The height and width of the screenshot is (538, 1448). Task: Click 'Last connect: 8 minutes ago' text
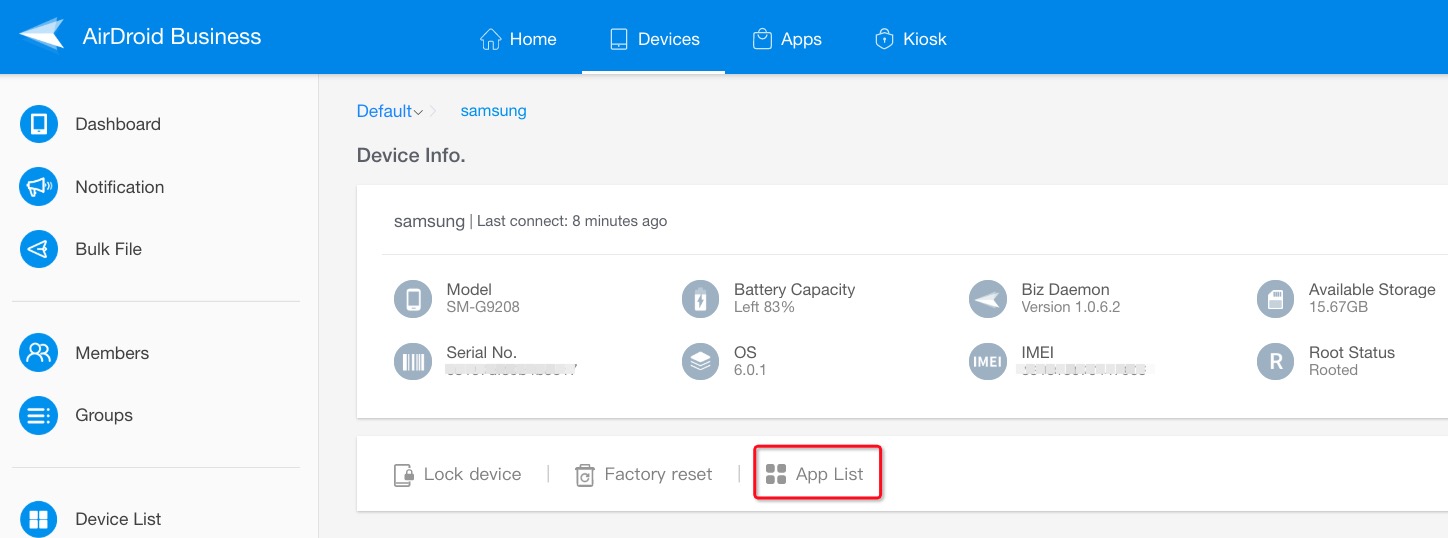coord(572,221)
